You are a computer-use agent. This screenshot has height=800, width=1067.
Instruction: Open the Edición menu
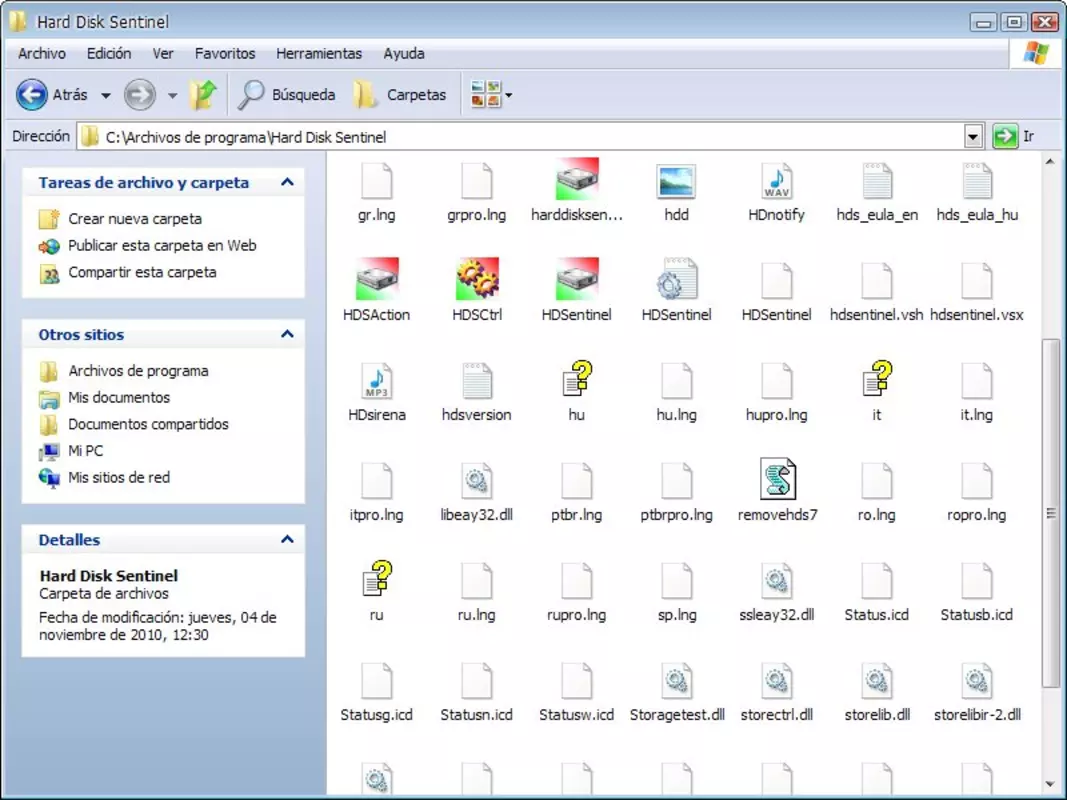[109, 53]
